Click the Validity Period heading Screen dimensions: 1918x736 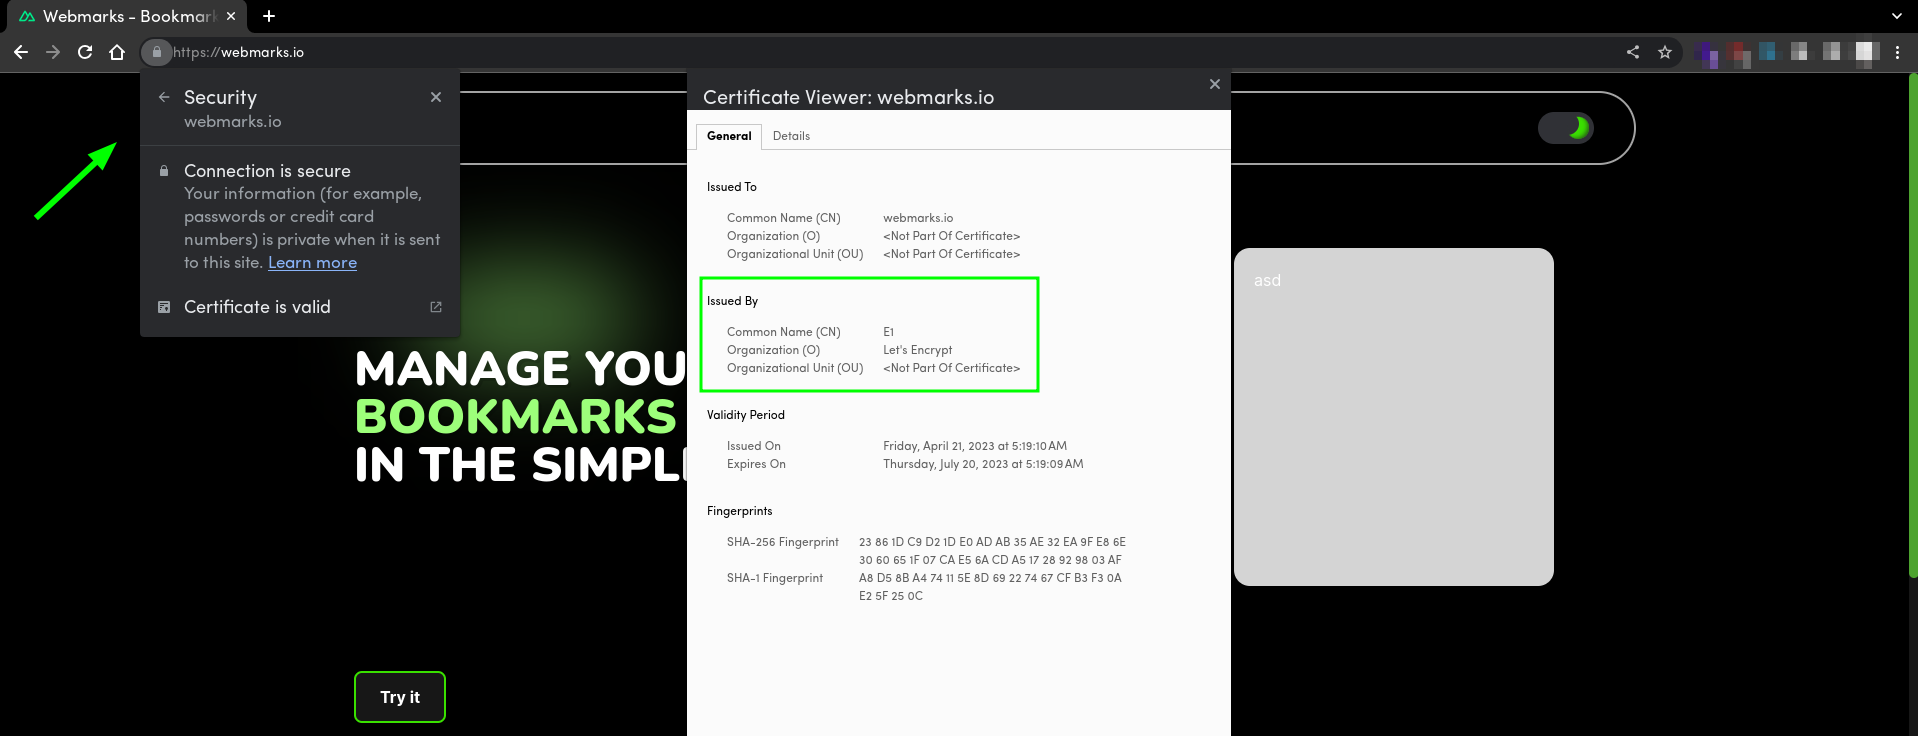point(746,415)
